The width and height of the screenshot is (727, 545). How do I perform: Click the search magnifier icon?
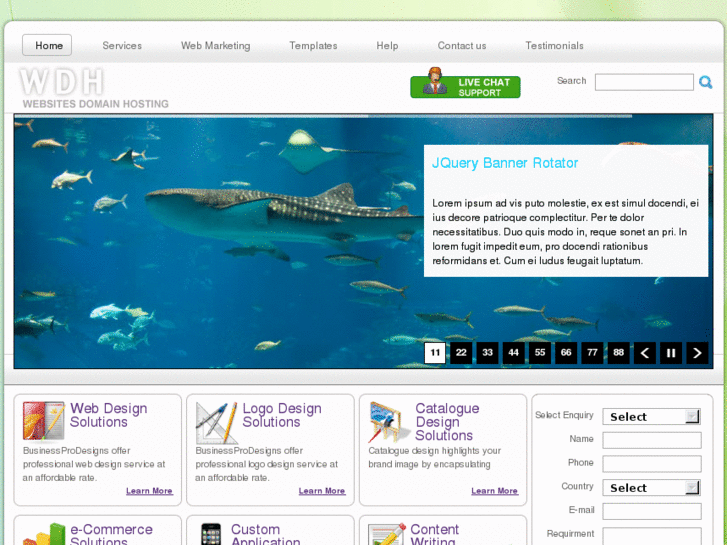click(705, 82)
